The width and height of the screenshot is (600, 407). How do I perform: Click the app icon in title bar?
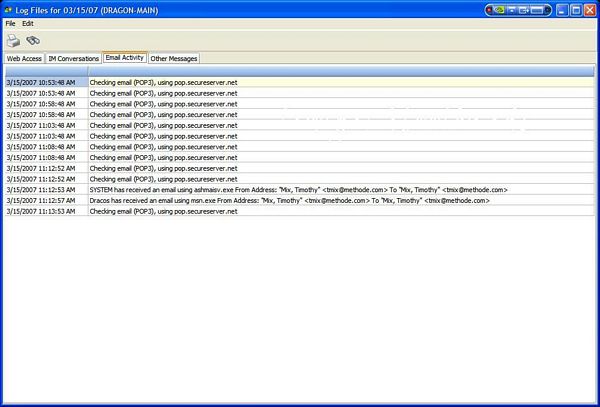point(9,8)
